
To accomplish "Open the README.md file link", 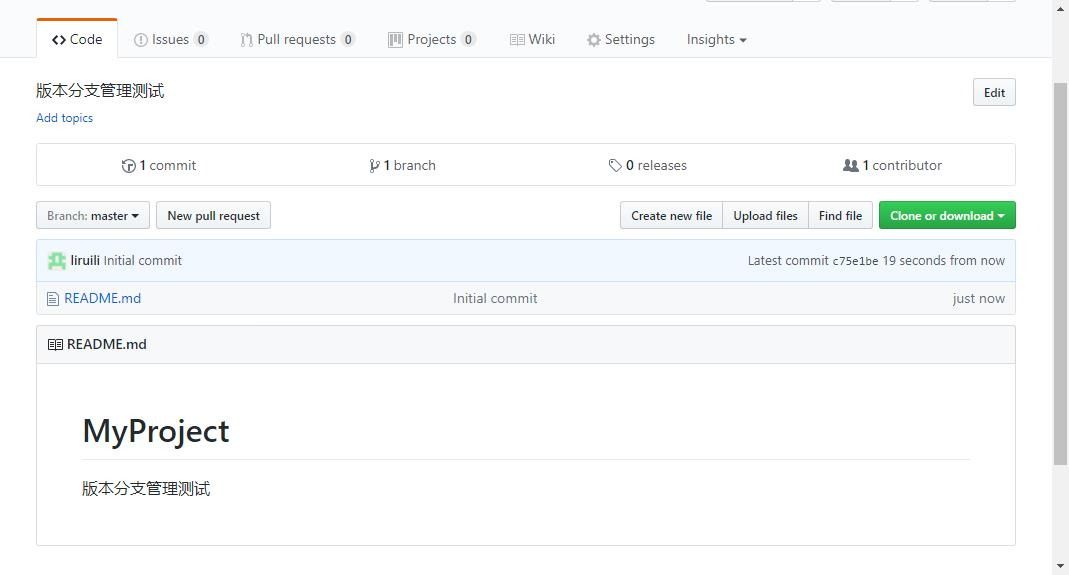I will click(x=102, y=299).
